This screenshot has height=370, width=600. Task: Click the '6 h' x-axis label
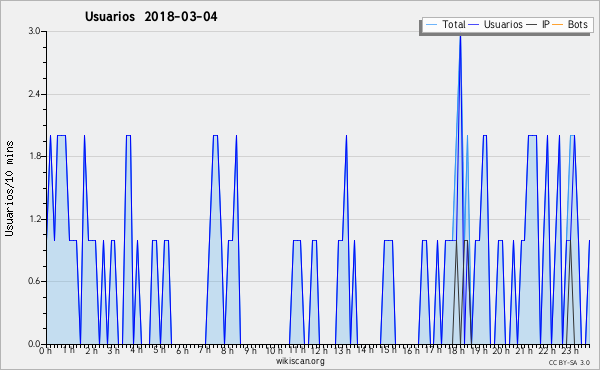(182, 351)
